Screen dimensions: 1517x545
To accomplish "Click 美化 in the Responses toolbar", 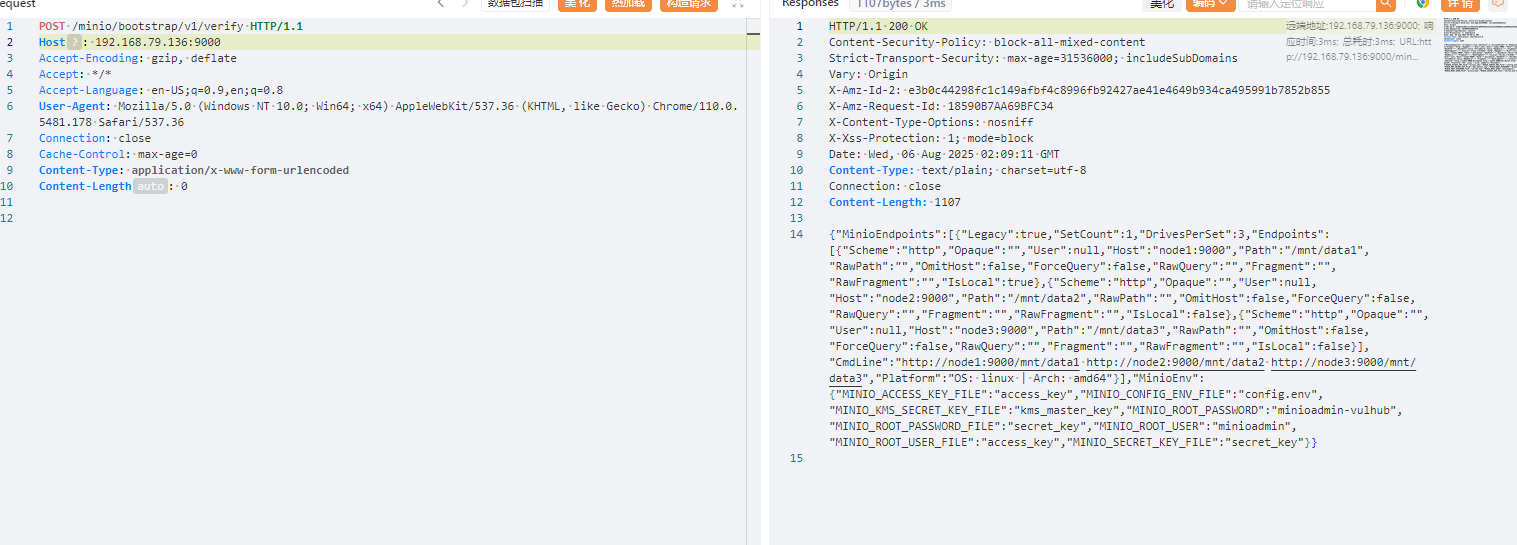I will tap(1161, 4).
